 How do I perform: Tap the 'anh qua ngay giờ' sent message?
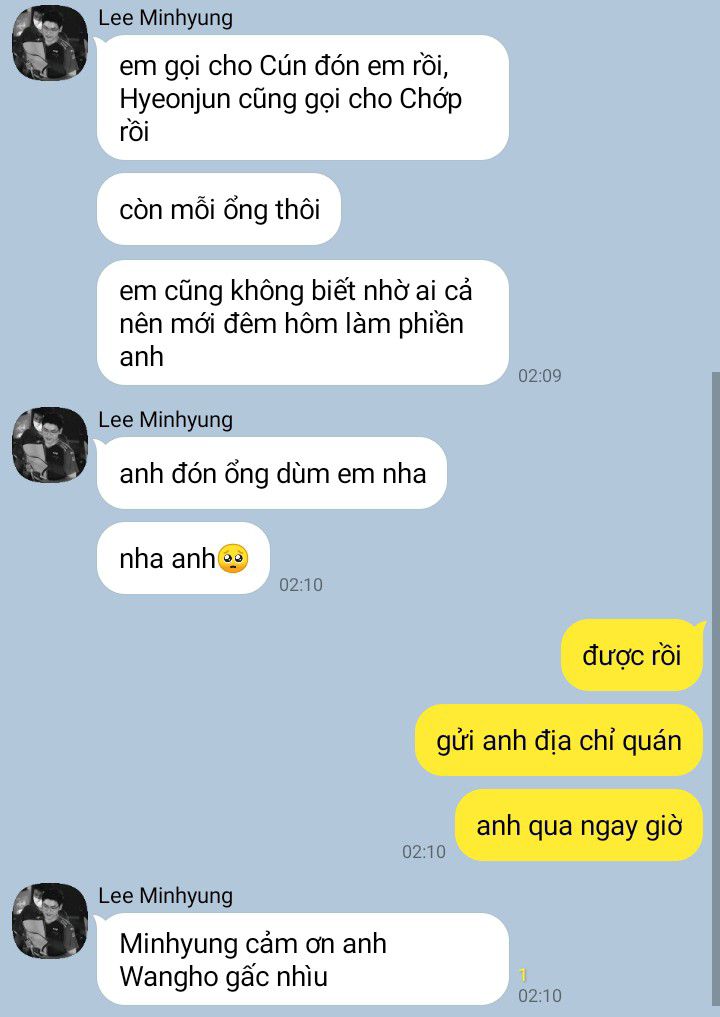579,825
